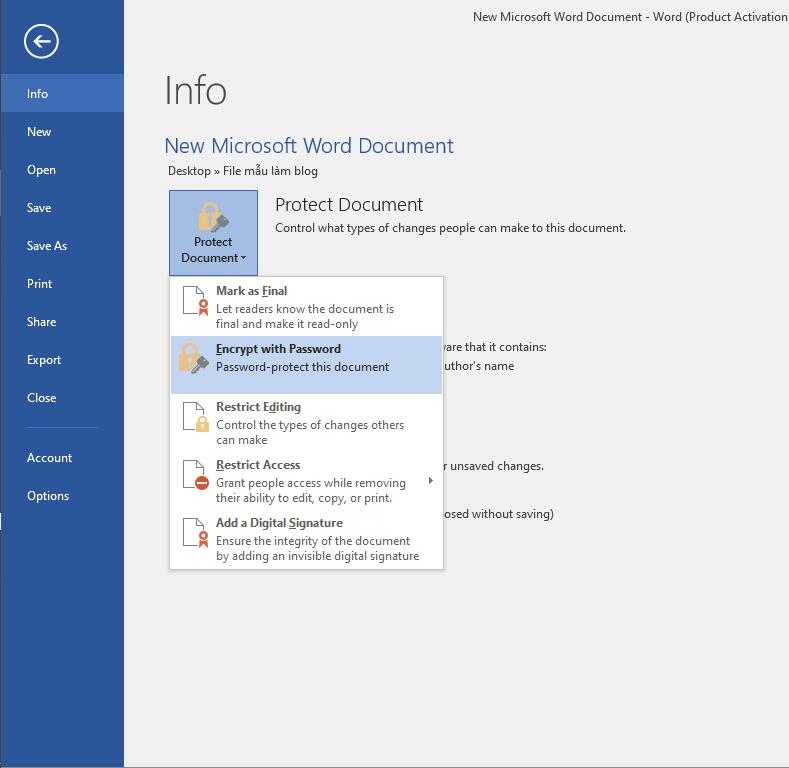Go to the Open file page
789x768 pixels.
[x=41, y=170]
